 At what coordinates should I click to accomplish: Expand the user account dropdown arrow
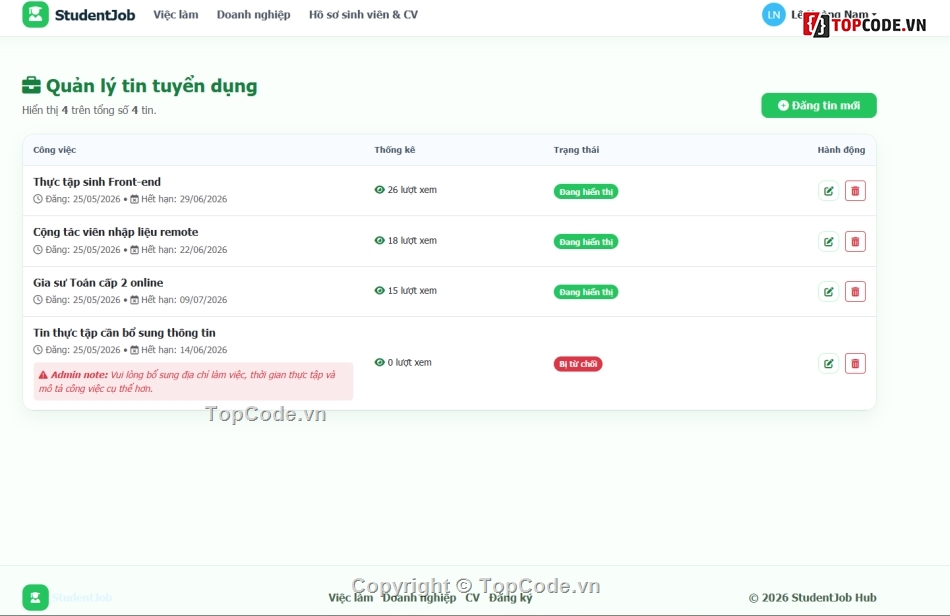click(874, 14)
